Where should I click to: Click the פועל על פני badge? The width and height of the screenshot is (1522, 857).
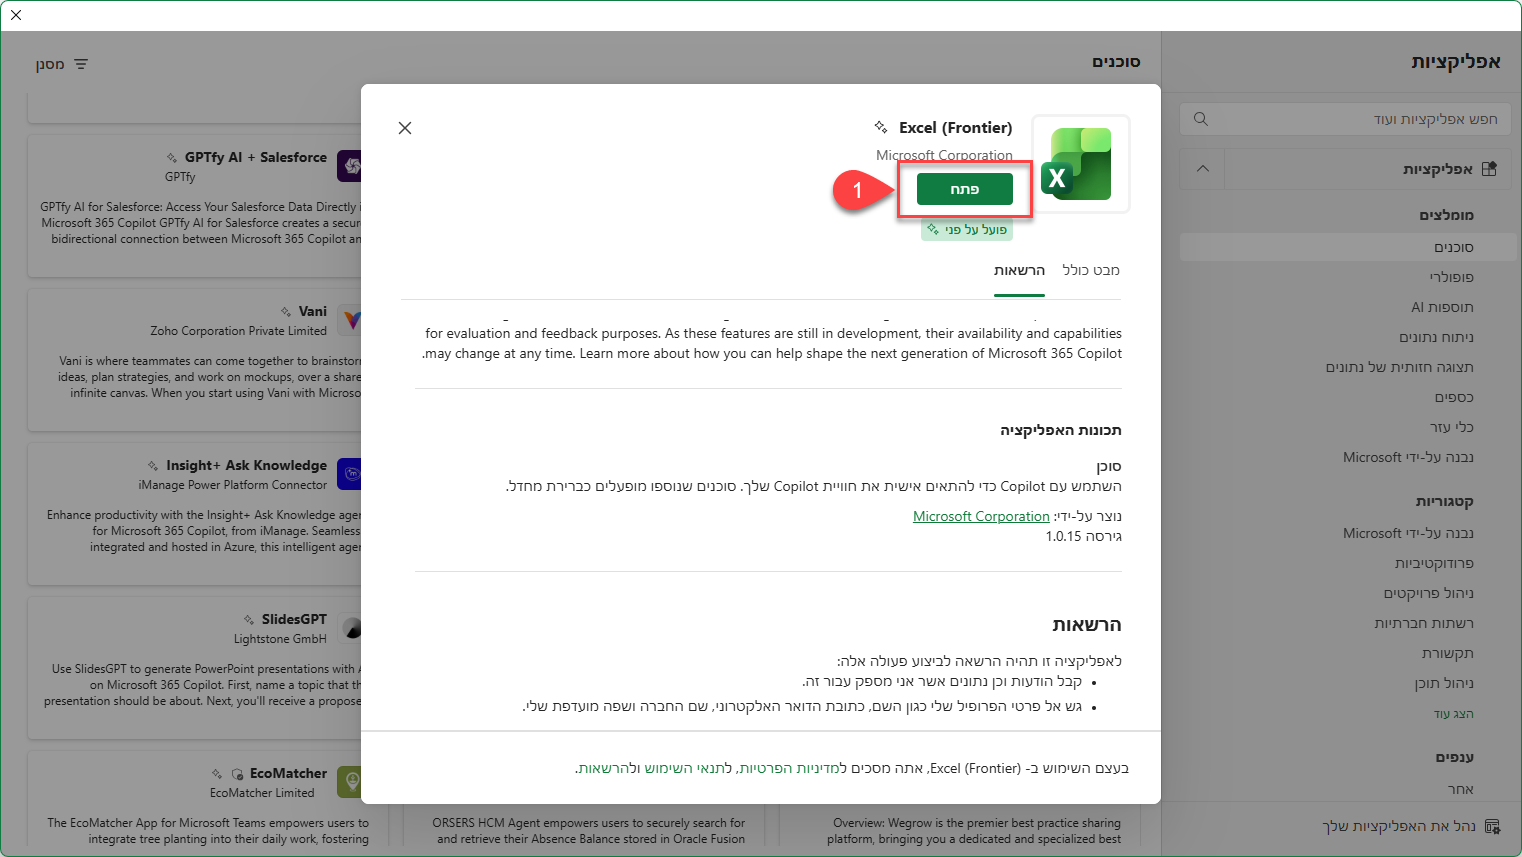click(967, 230)
